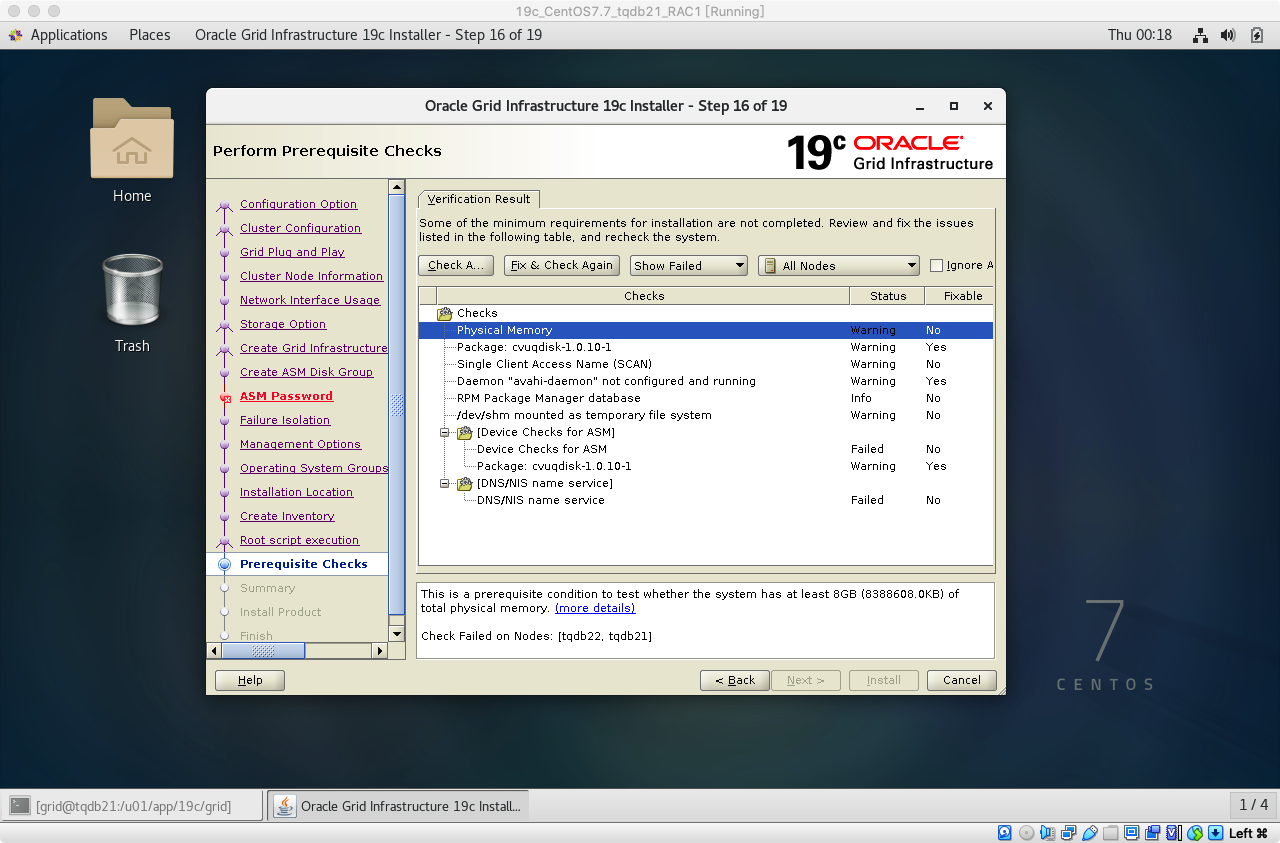Viewport: 1280px width, 843px height.
Task: Click the Applications menu foot icon
Action: pos(15,35)
